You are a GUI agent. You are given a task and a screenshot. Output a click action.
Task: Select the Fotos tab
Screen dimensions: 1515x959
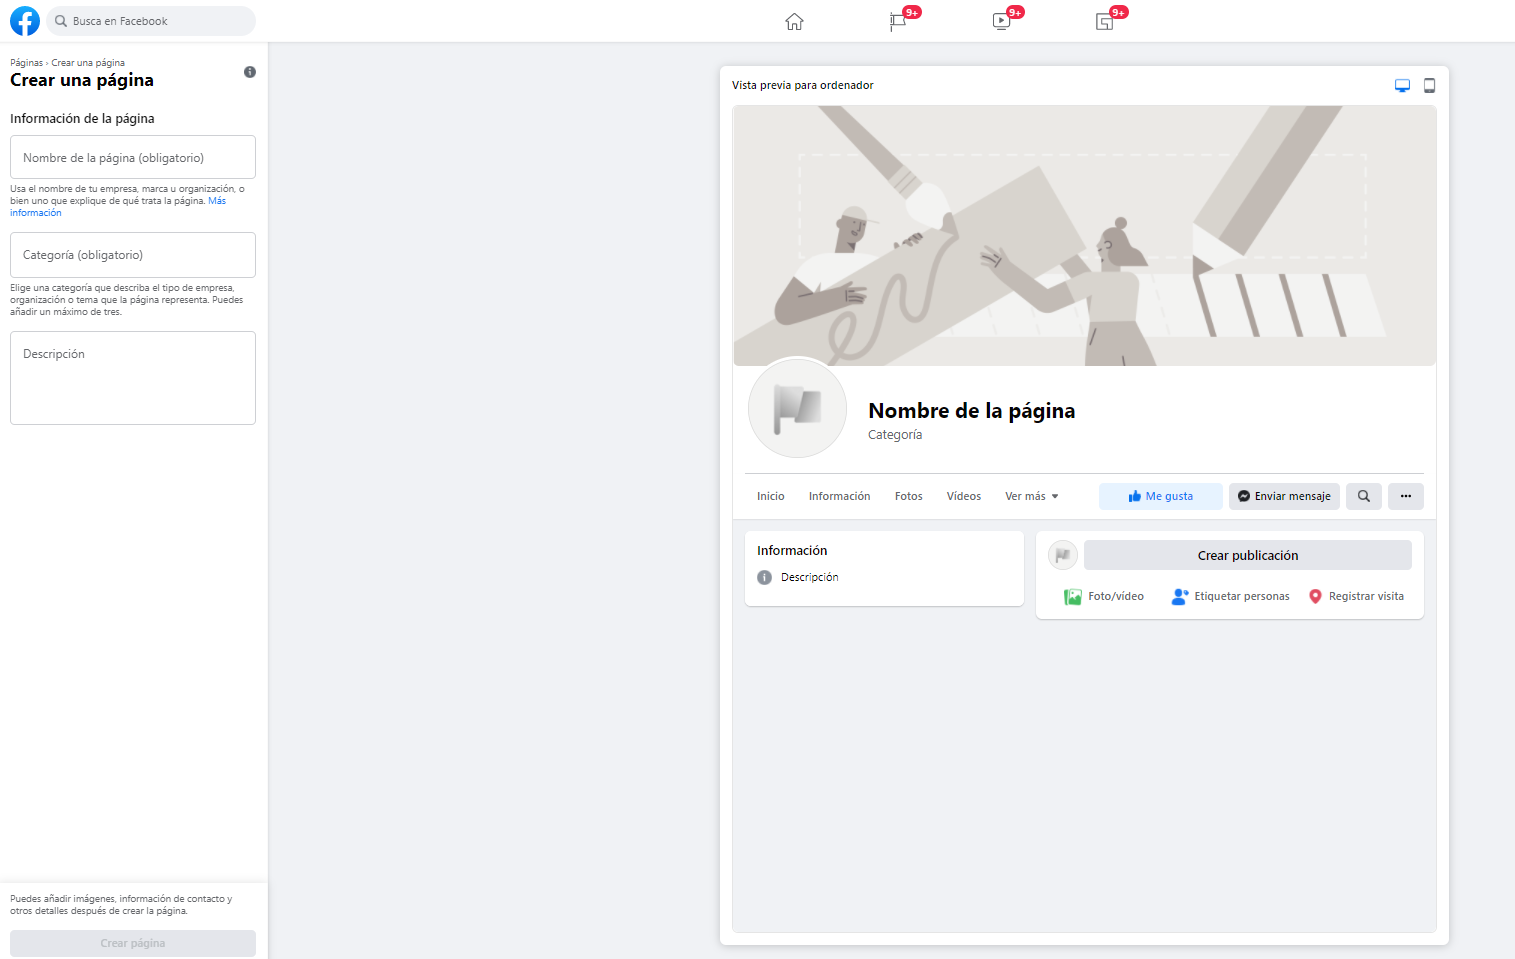908,496
